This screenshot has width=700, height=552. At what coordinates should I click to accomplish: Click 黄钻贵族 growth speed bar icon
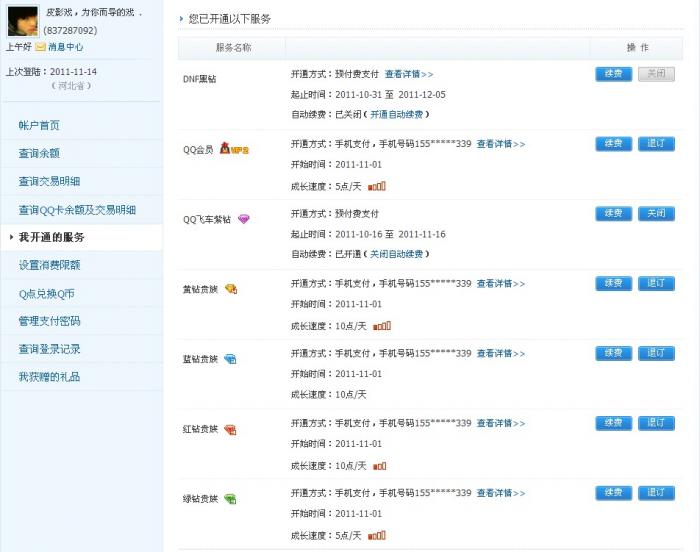(382, 326)
